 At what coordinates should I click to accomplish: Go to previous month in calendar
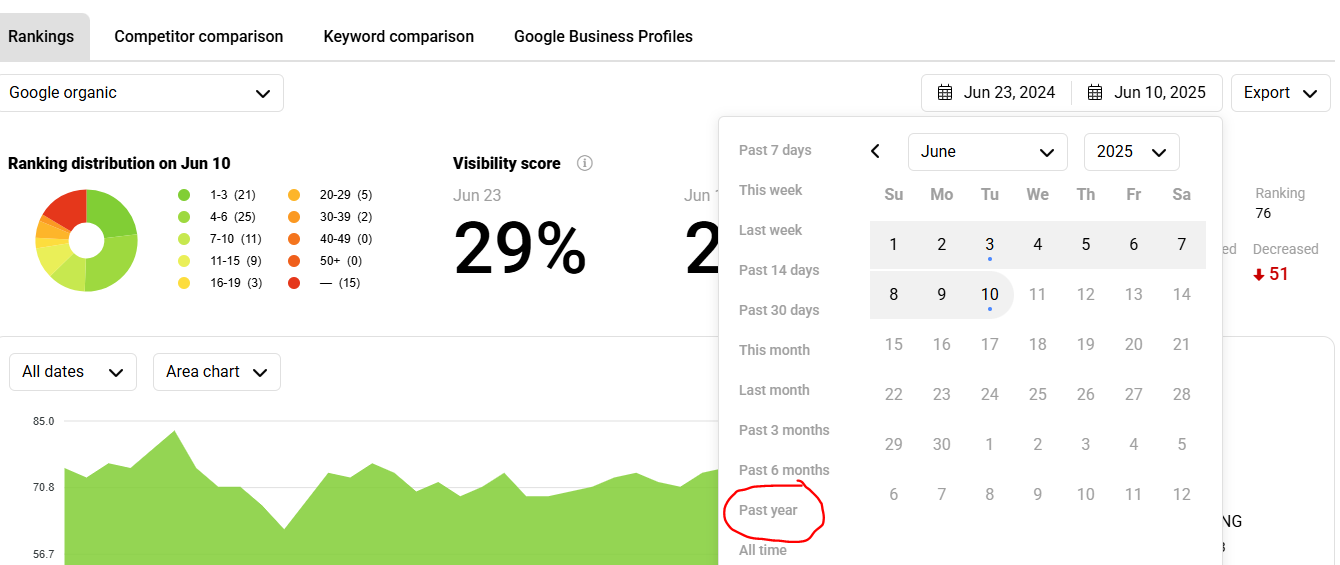click(x=875, y=152)
